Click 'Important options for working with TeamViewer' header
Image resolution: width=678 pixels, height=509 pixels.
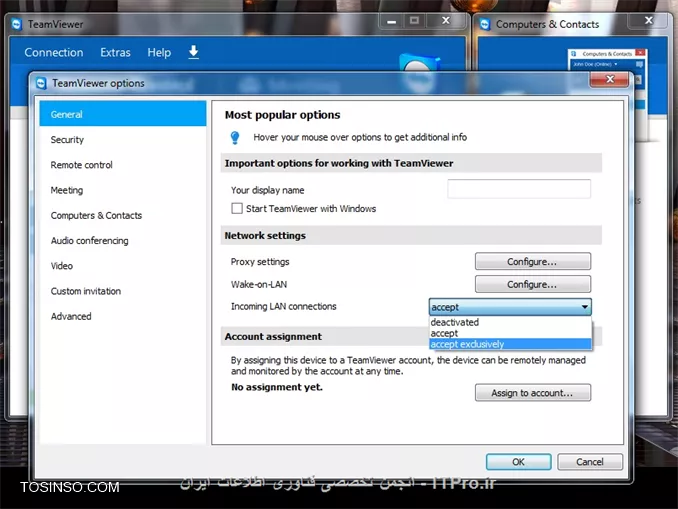411,163
